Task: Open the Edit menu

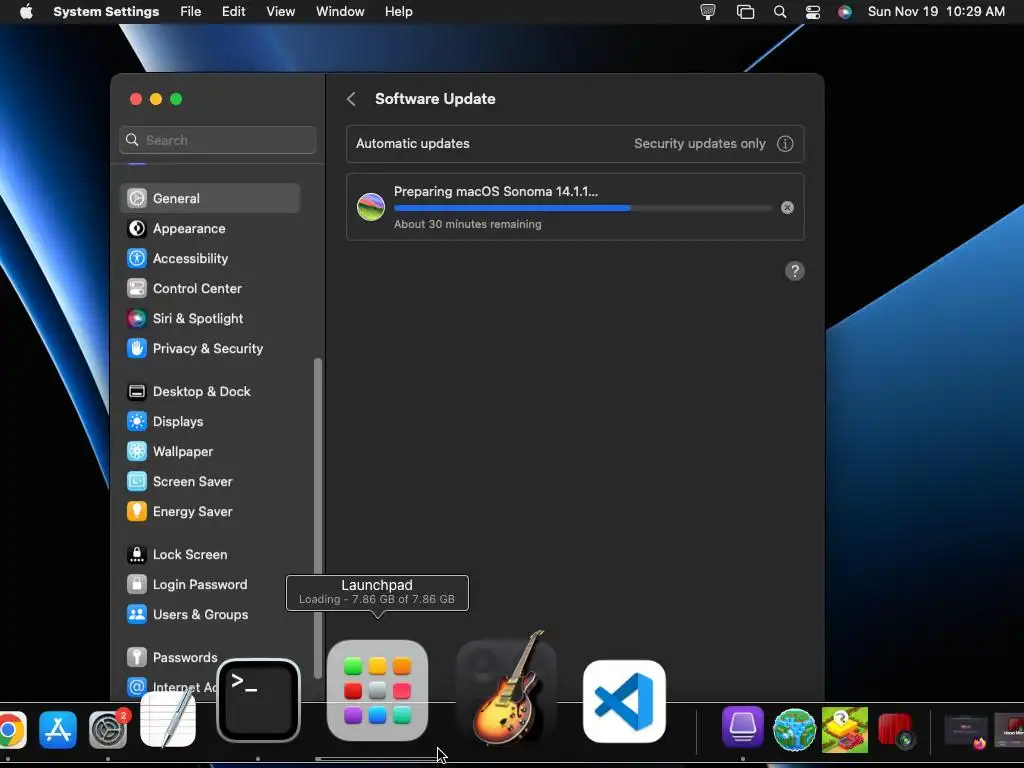Action: [234, 12]
